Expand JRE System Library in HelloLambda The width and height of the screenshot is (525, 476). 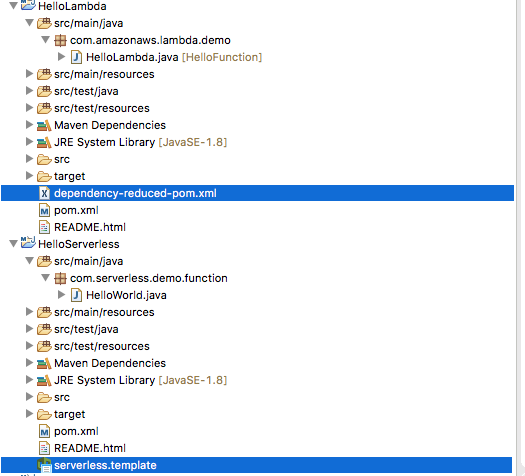[x=29, y=142]
